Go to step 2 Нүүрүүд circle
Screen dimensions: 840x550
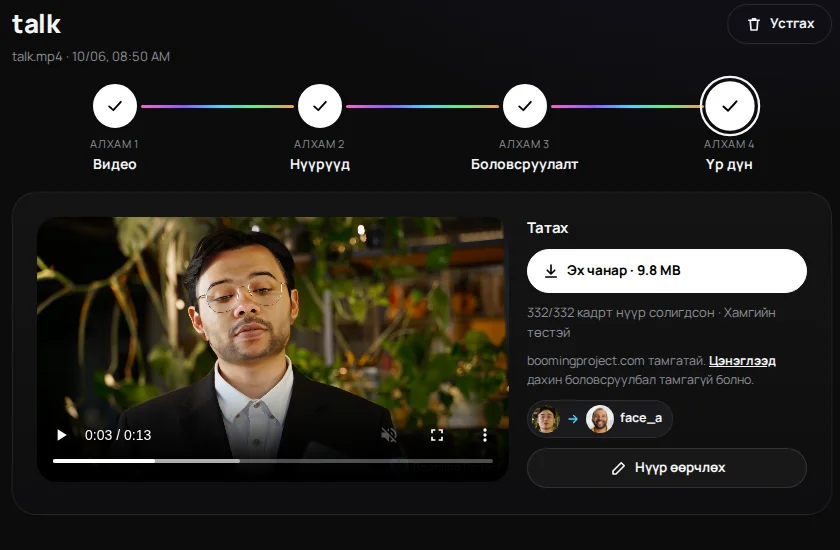point(320,106)
